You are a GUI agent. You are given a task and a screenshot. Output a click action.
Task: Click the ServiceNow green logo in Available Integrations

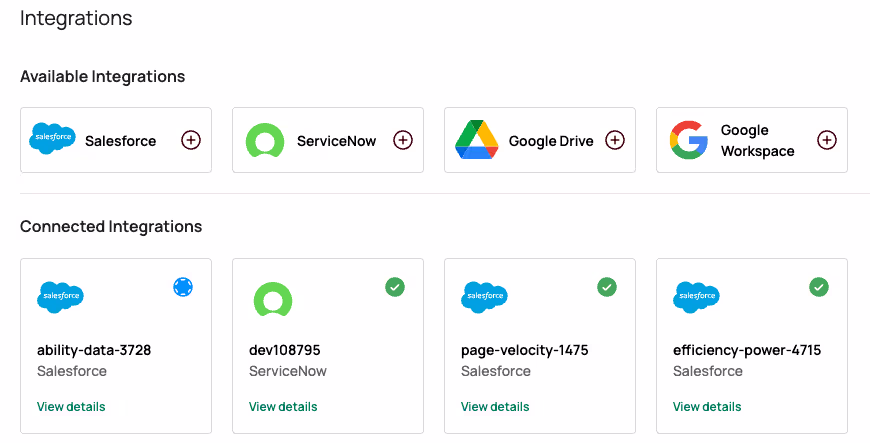point(265,140)
